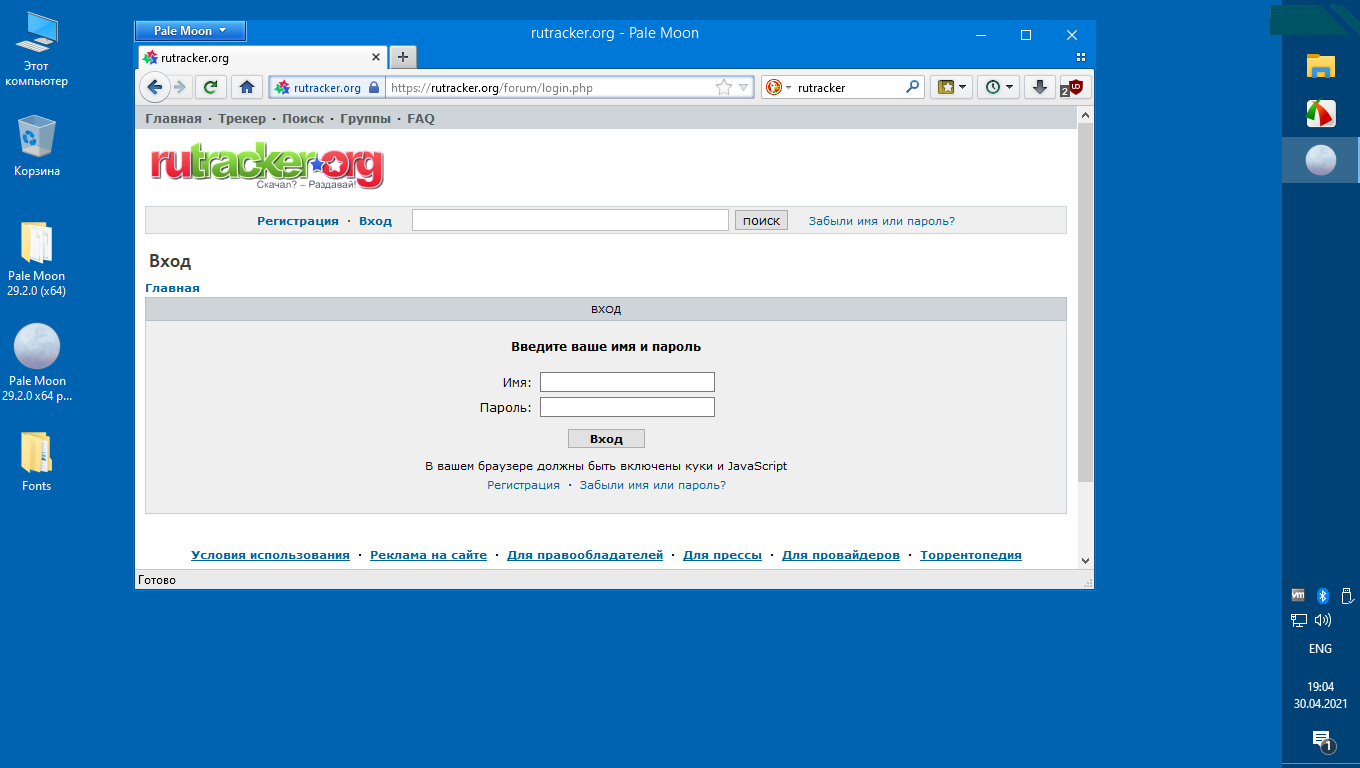The image size is (1360, 768).
Task: Bookmark this page with the star icon
Action: click(724, 88)
